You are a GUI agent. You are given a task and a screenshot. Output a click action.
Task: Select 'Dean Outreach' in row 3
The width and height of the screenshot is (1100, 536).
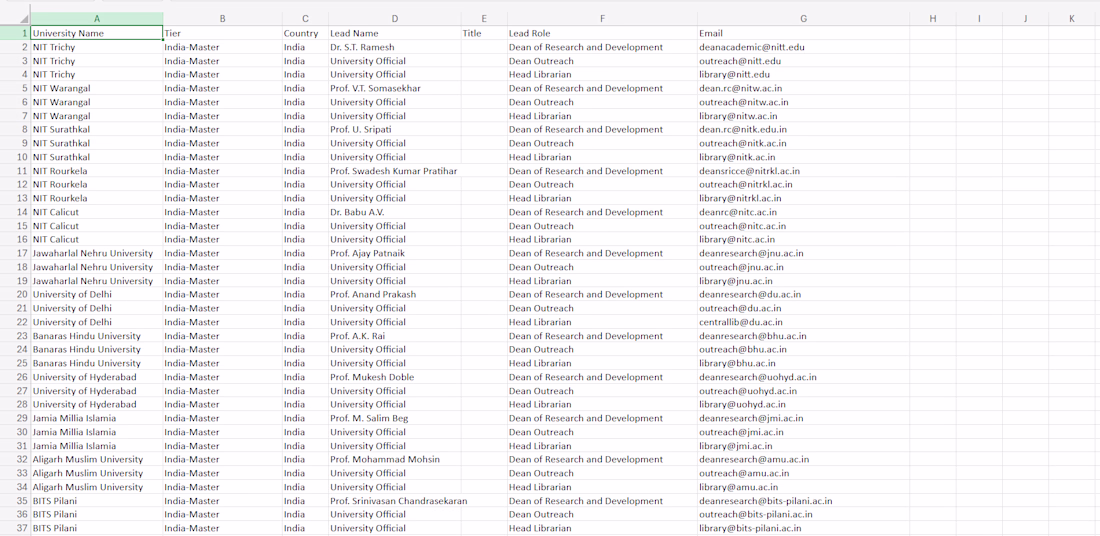tap(602, 61)
